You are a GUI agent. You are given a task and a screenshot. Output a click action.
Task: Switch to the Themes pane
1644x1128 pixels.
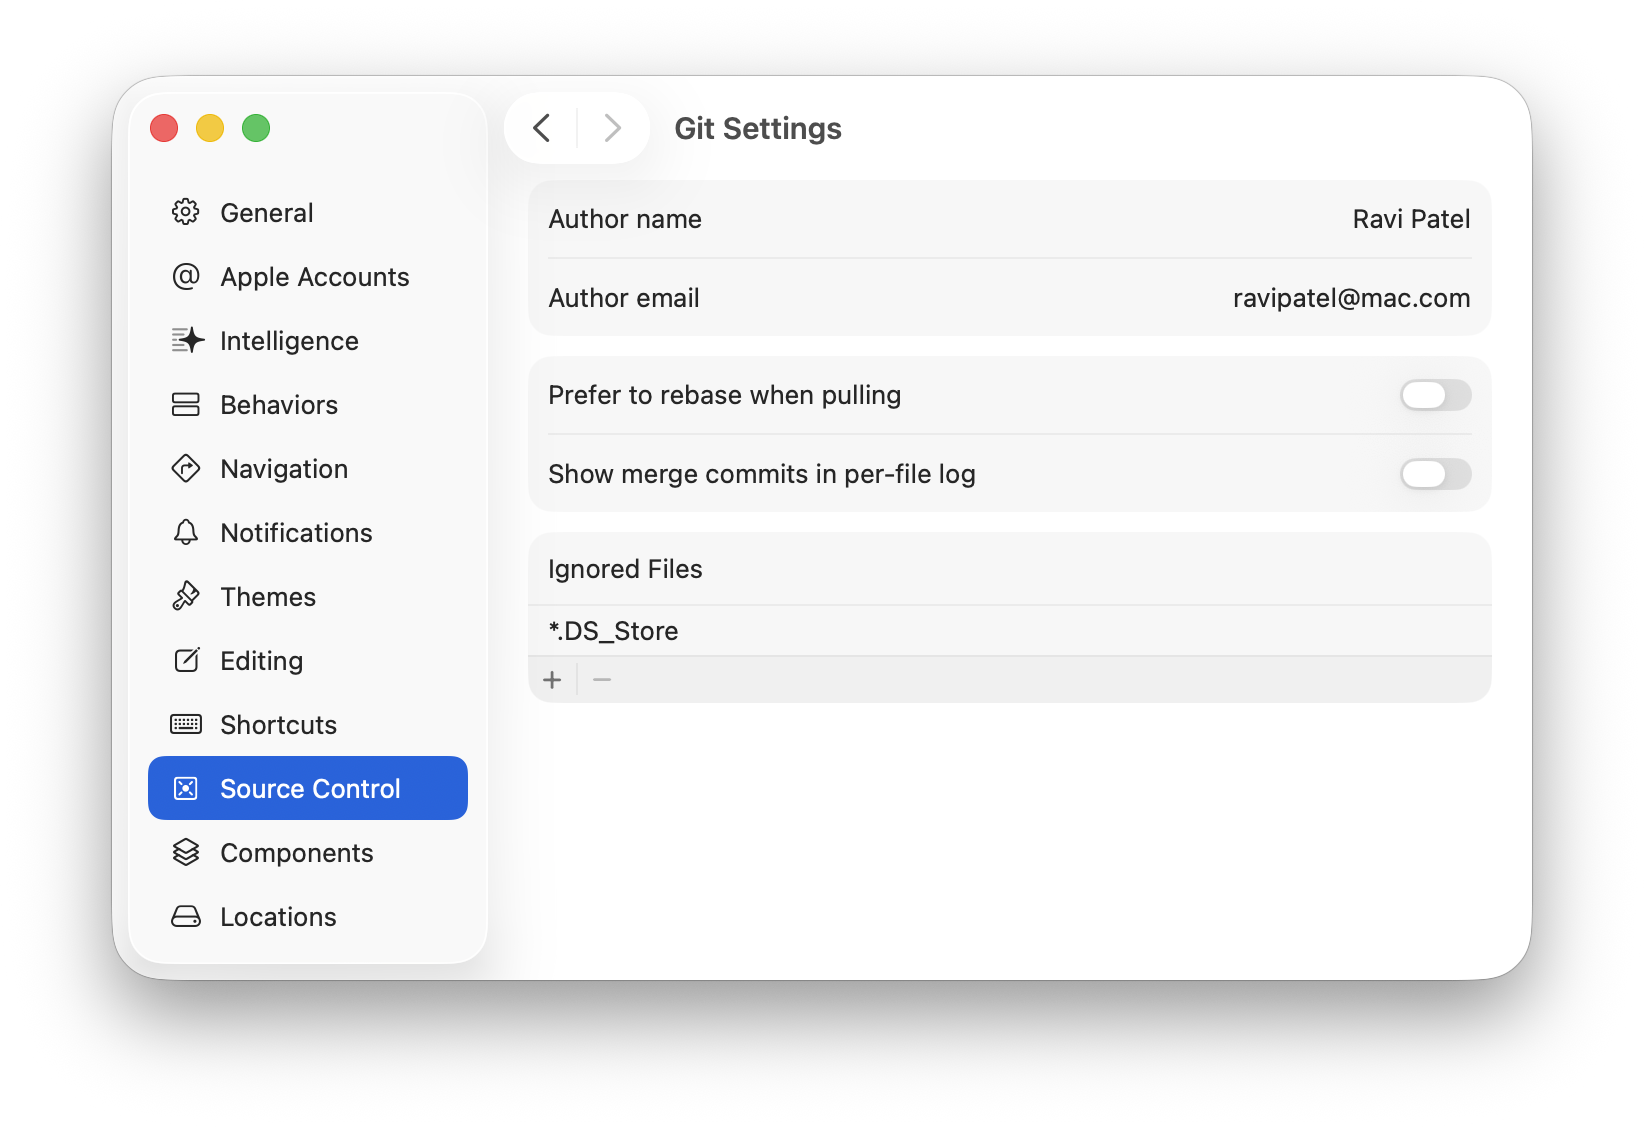pos(268,597)
